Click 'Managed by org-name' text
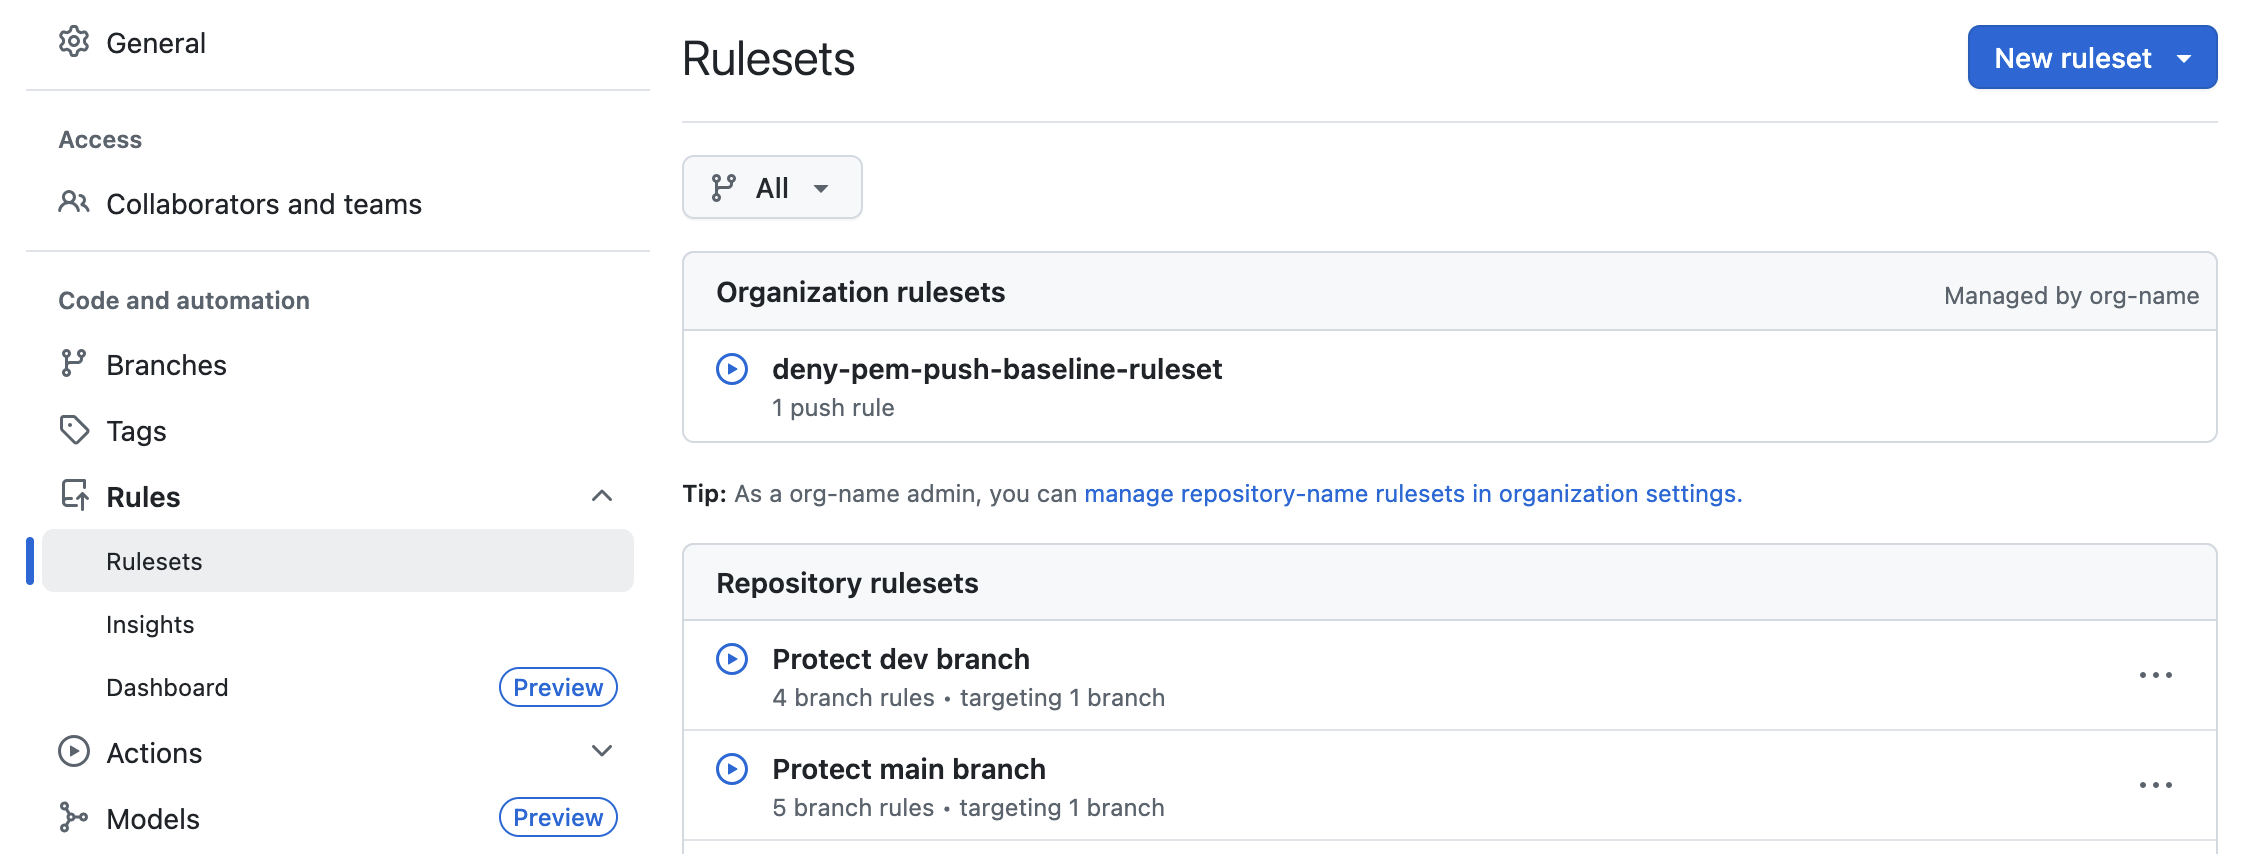This screenshot has width=2242, height=854. pos(2071,296)
